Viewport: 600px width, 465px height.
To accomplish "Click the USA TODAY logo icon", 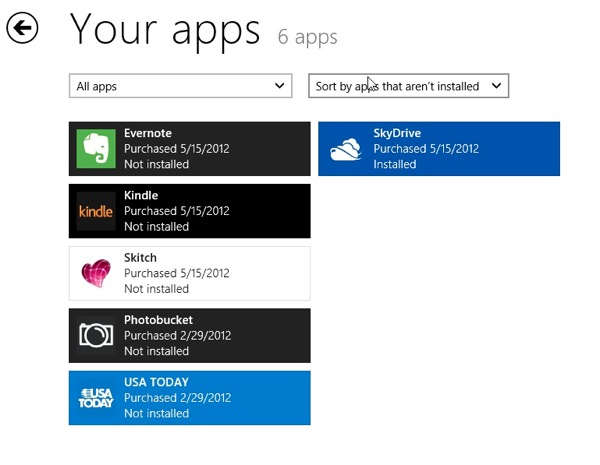I will pos(96,398).
